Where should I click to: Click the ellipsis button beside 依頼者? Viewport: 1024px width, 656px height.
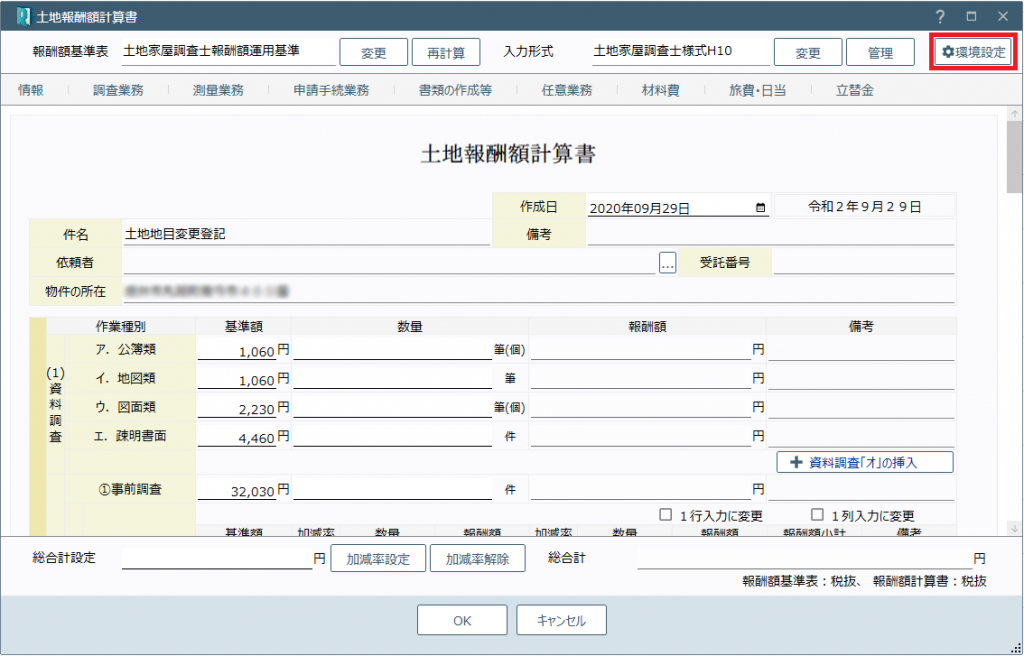point(667,263)
